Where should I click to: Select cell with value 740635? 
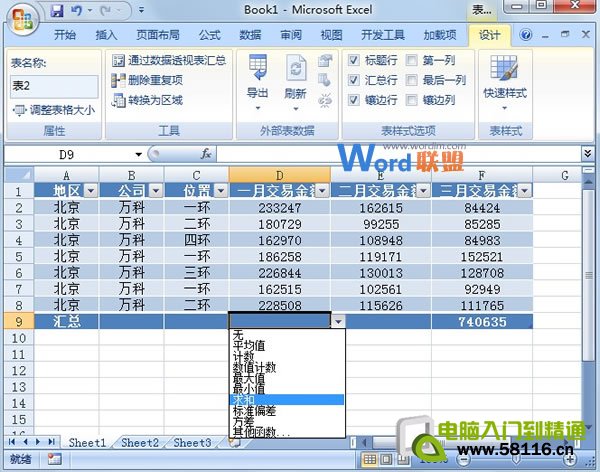[x=482, y=322]
